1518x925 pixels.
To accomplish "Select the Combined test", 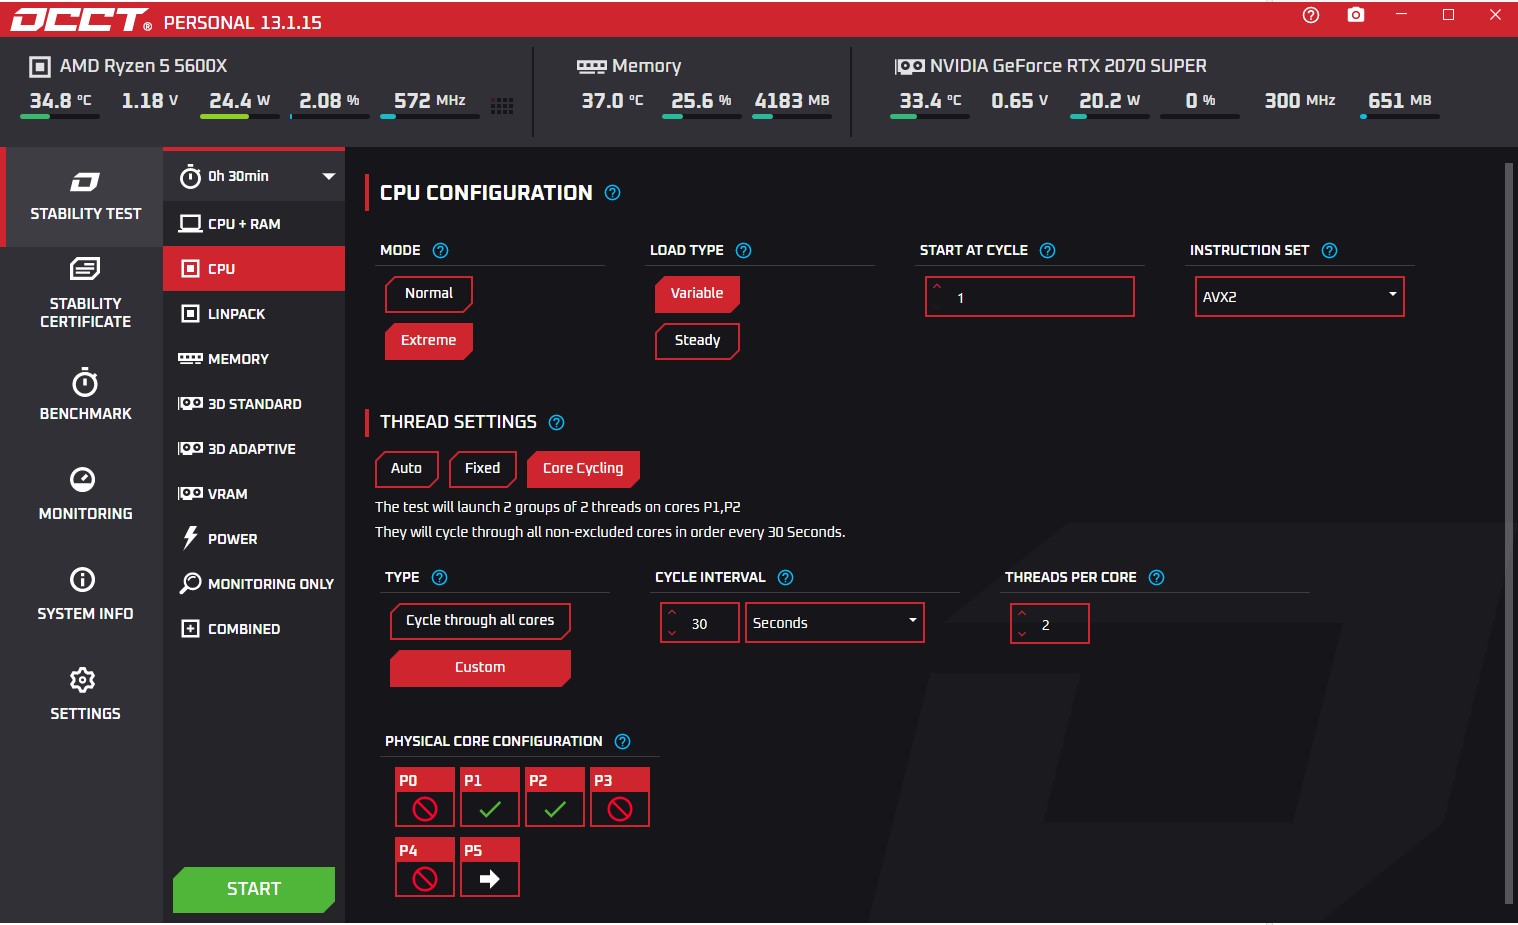I will tap(254, 629).
